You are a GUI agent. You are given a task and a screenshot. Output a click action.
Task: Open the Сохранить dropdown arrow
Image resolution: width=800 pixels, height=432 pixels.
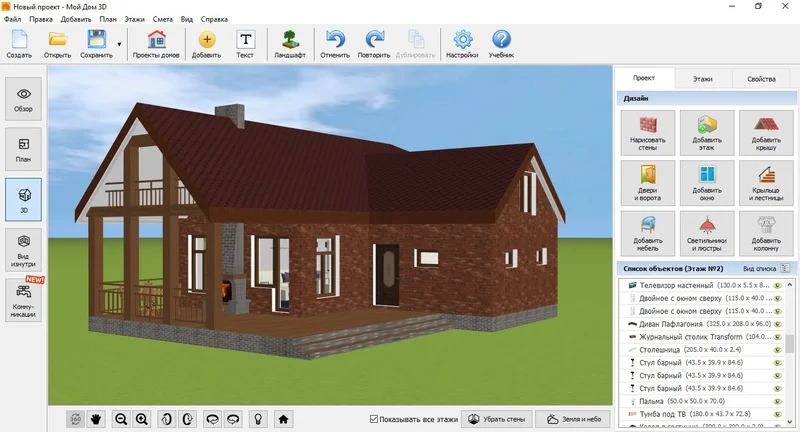119,44
